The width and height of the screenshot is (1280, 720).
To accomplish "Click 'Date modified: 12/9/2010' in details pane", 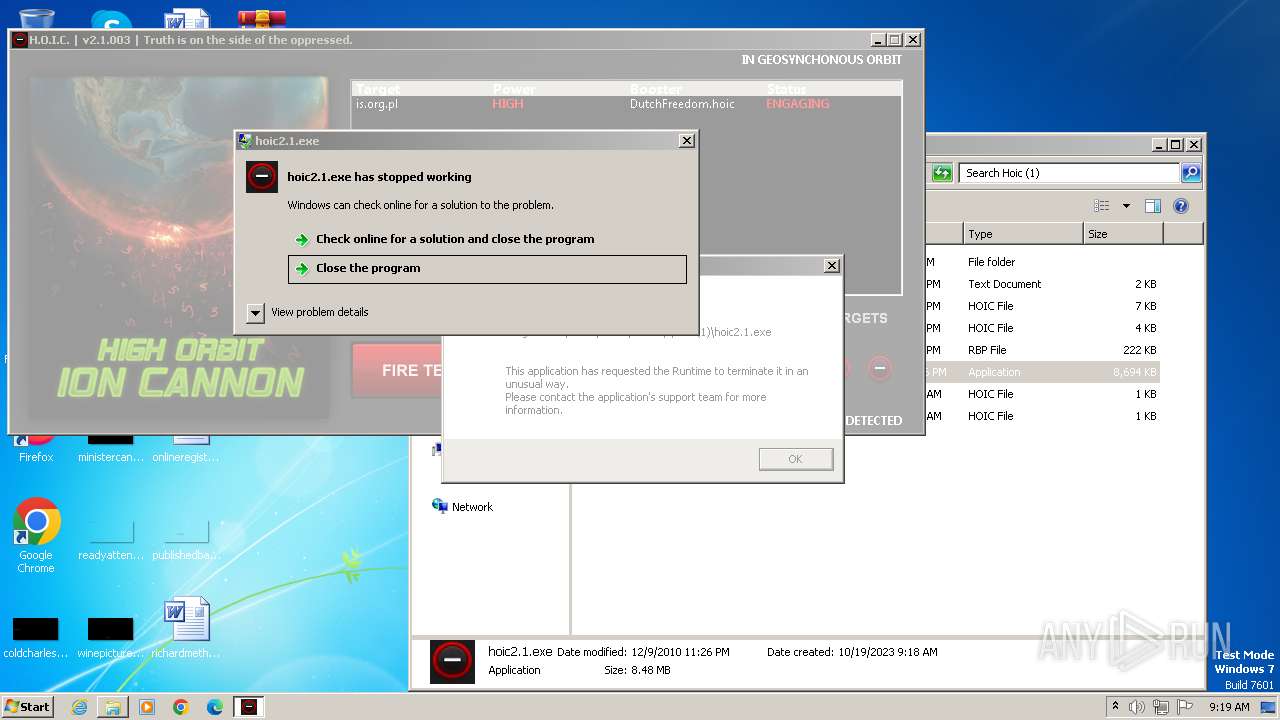I will coord(643,652).
